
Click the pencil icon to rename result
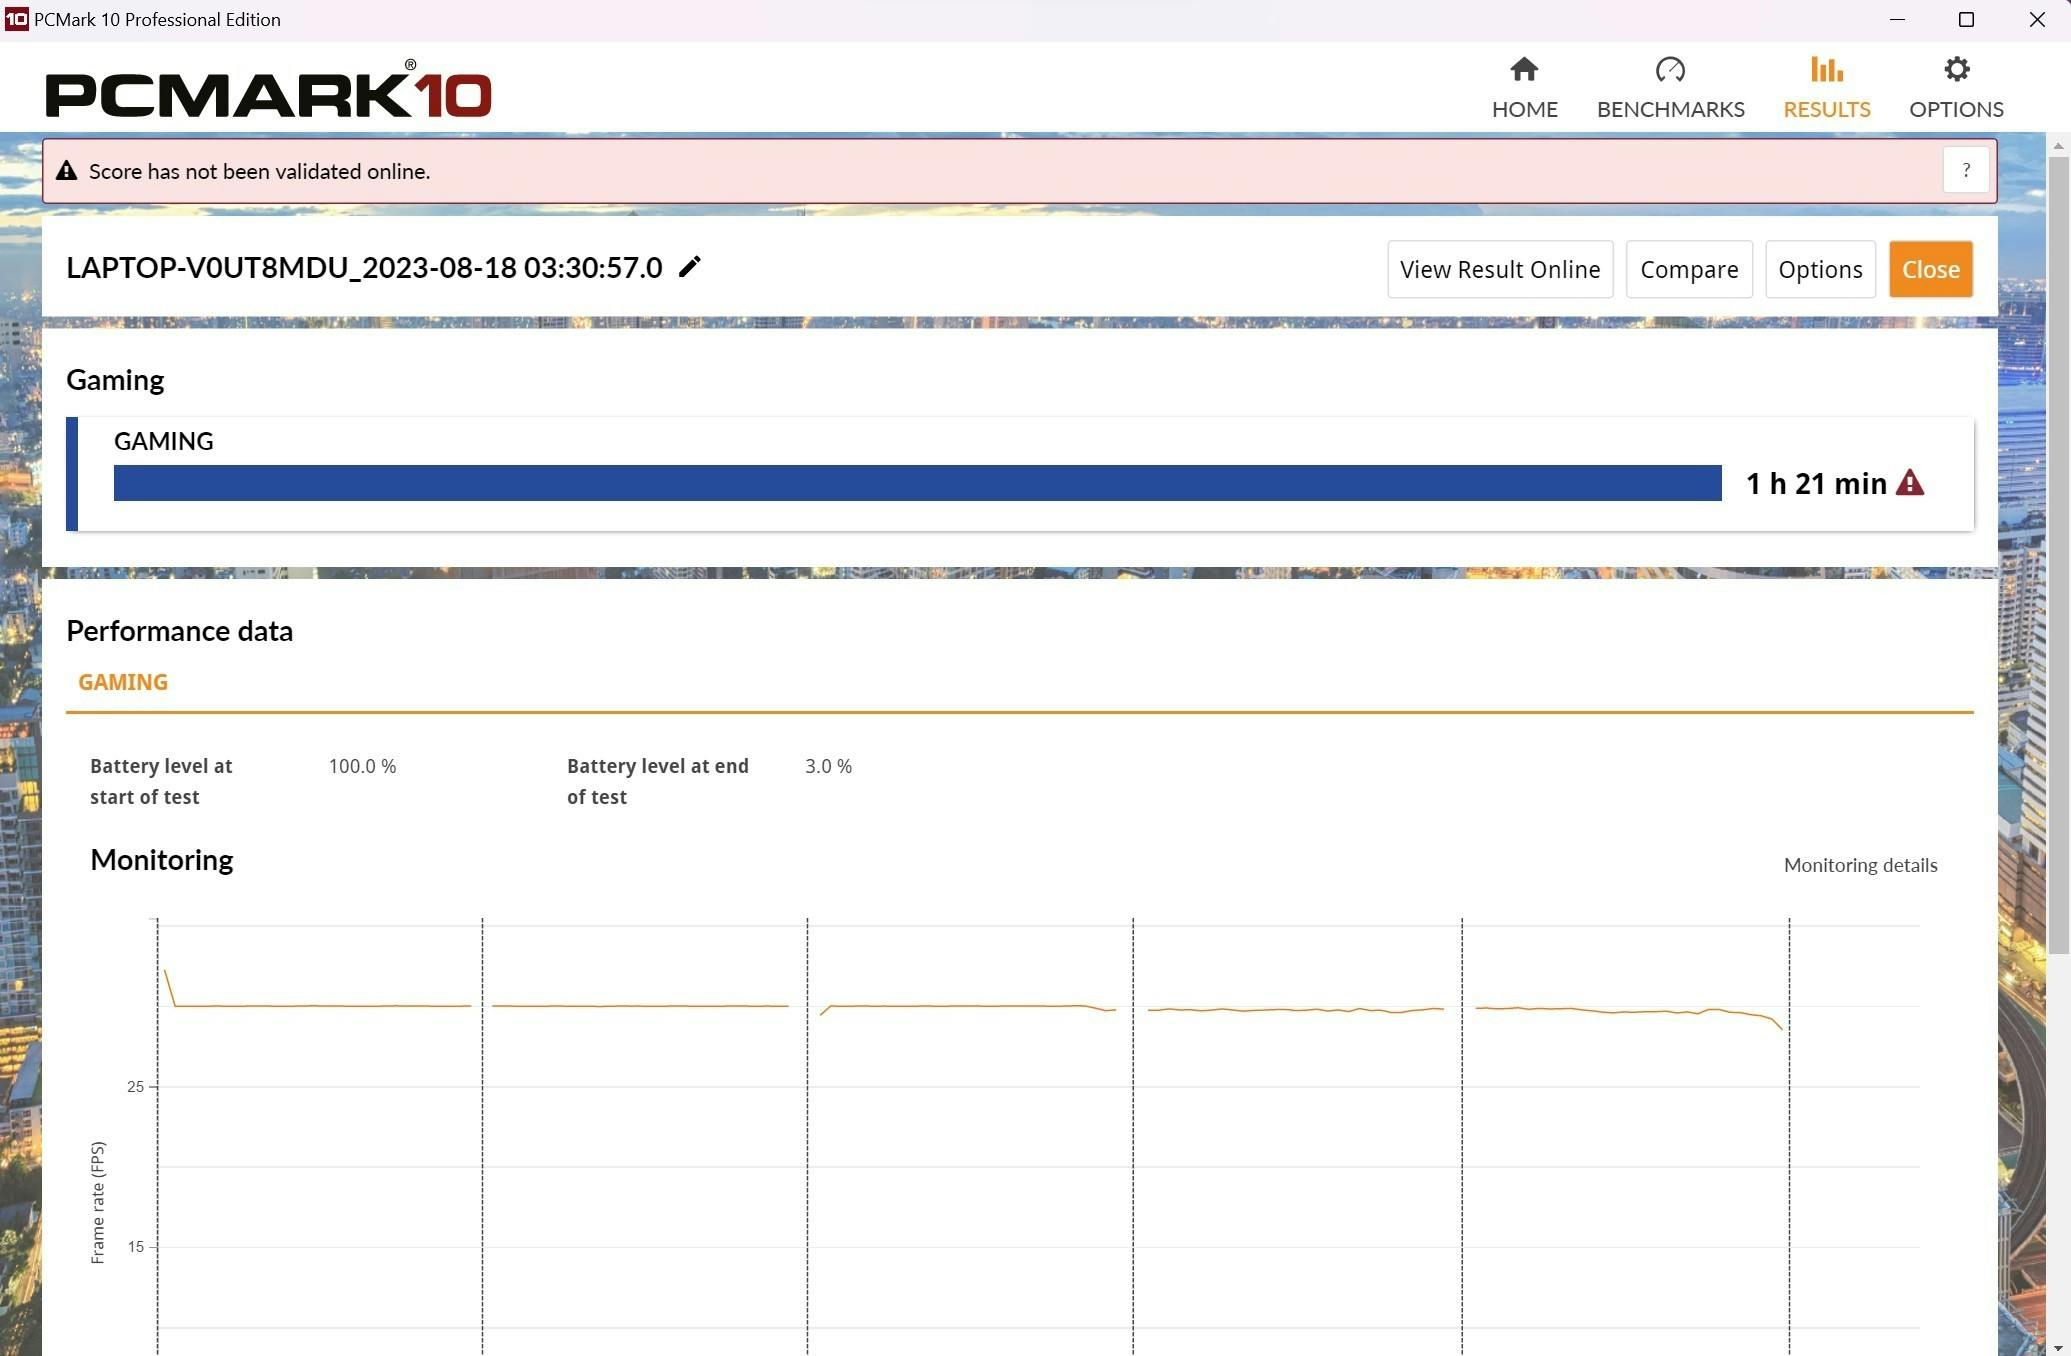point(689,267)
